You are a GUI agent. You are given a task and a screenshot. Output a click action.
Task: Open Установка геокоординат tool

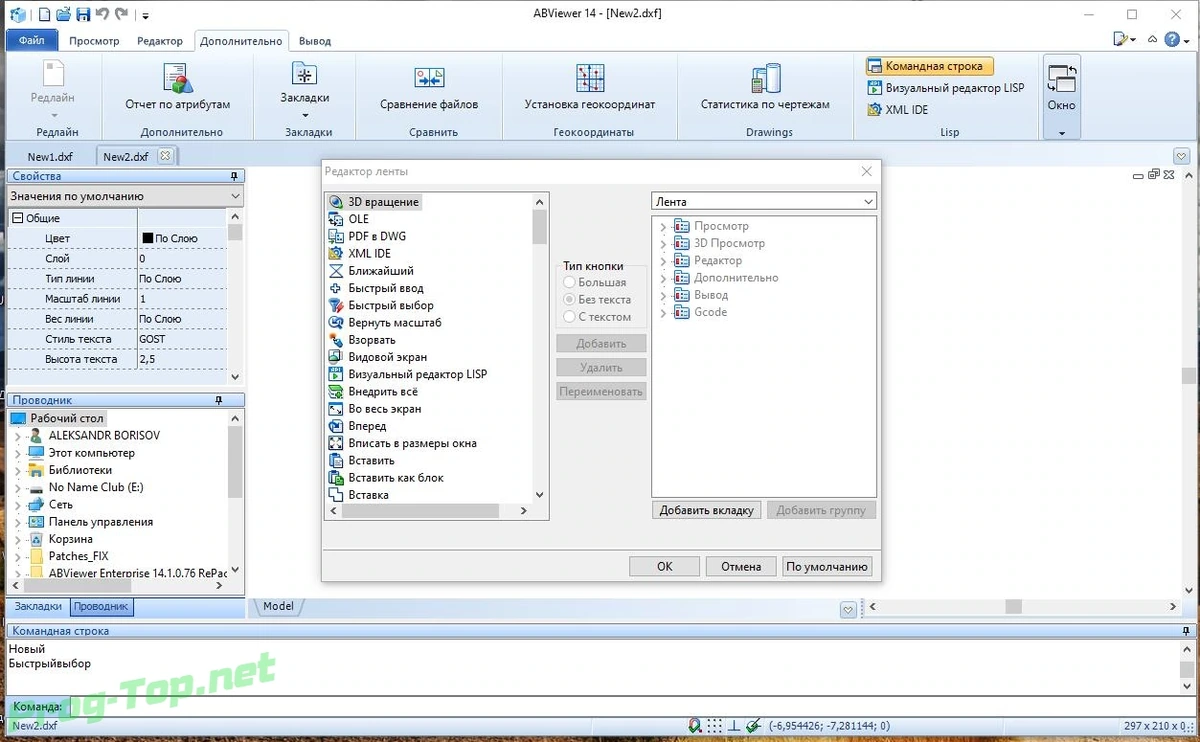point(590,87)
